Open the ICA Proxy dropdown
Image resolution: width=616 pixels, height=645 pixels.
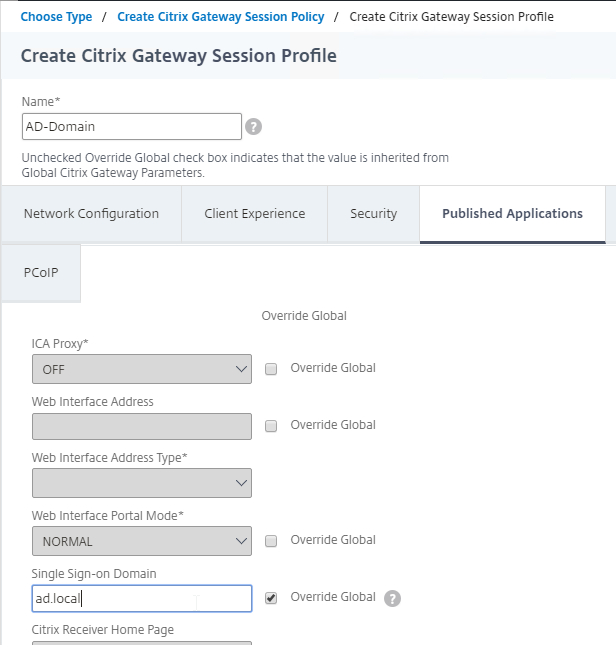pyautogui.click(x=142, y=369)
